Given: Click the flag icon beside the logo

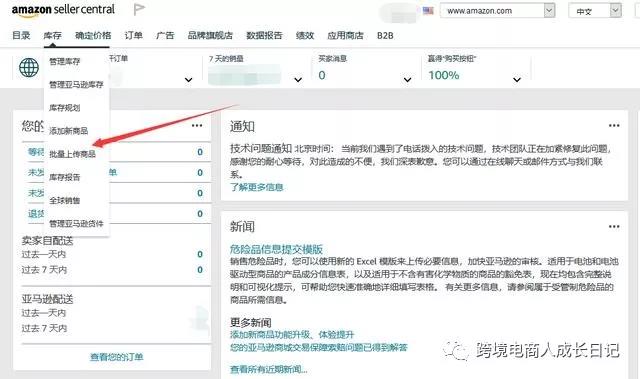Looking at the screenshot, I should pyautogui.click(x=139, y=9).
